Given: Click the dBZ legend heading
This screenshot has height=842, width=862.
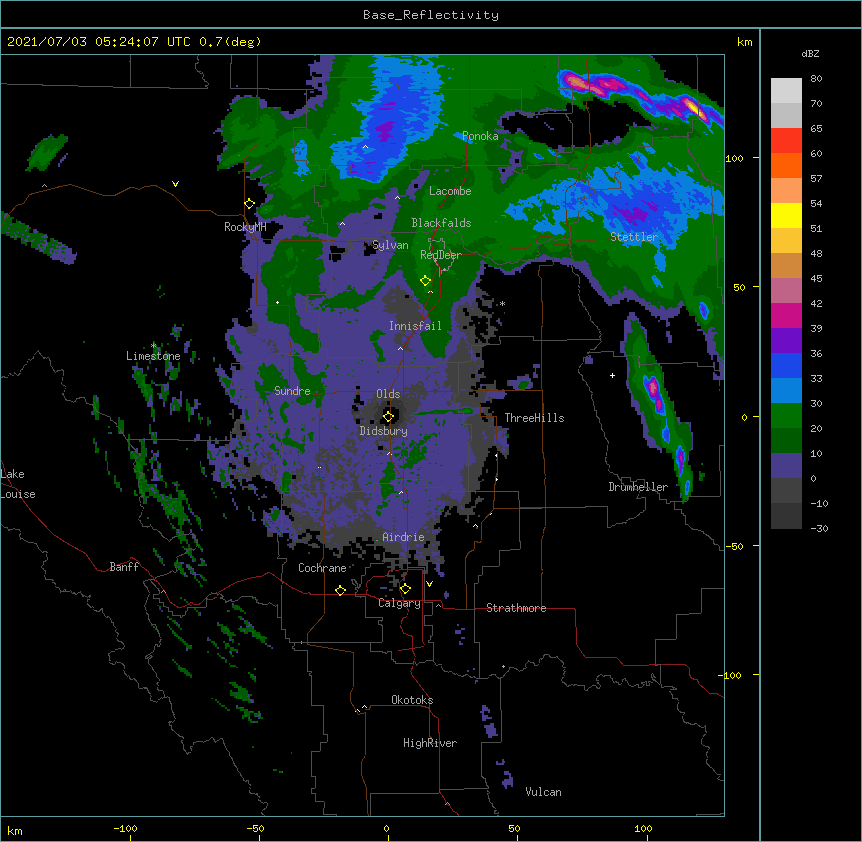Looking at the screenshot, I should tap(810, 53).
